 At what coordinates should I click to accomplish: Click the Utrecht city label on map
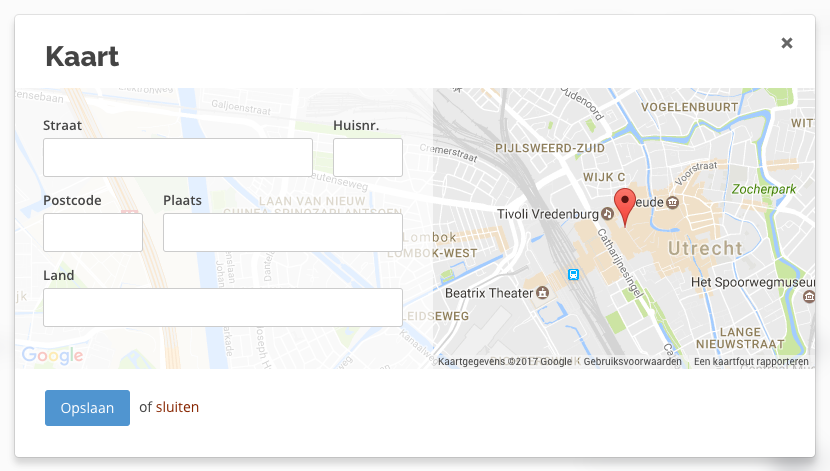coord(705,248)
